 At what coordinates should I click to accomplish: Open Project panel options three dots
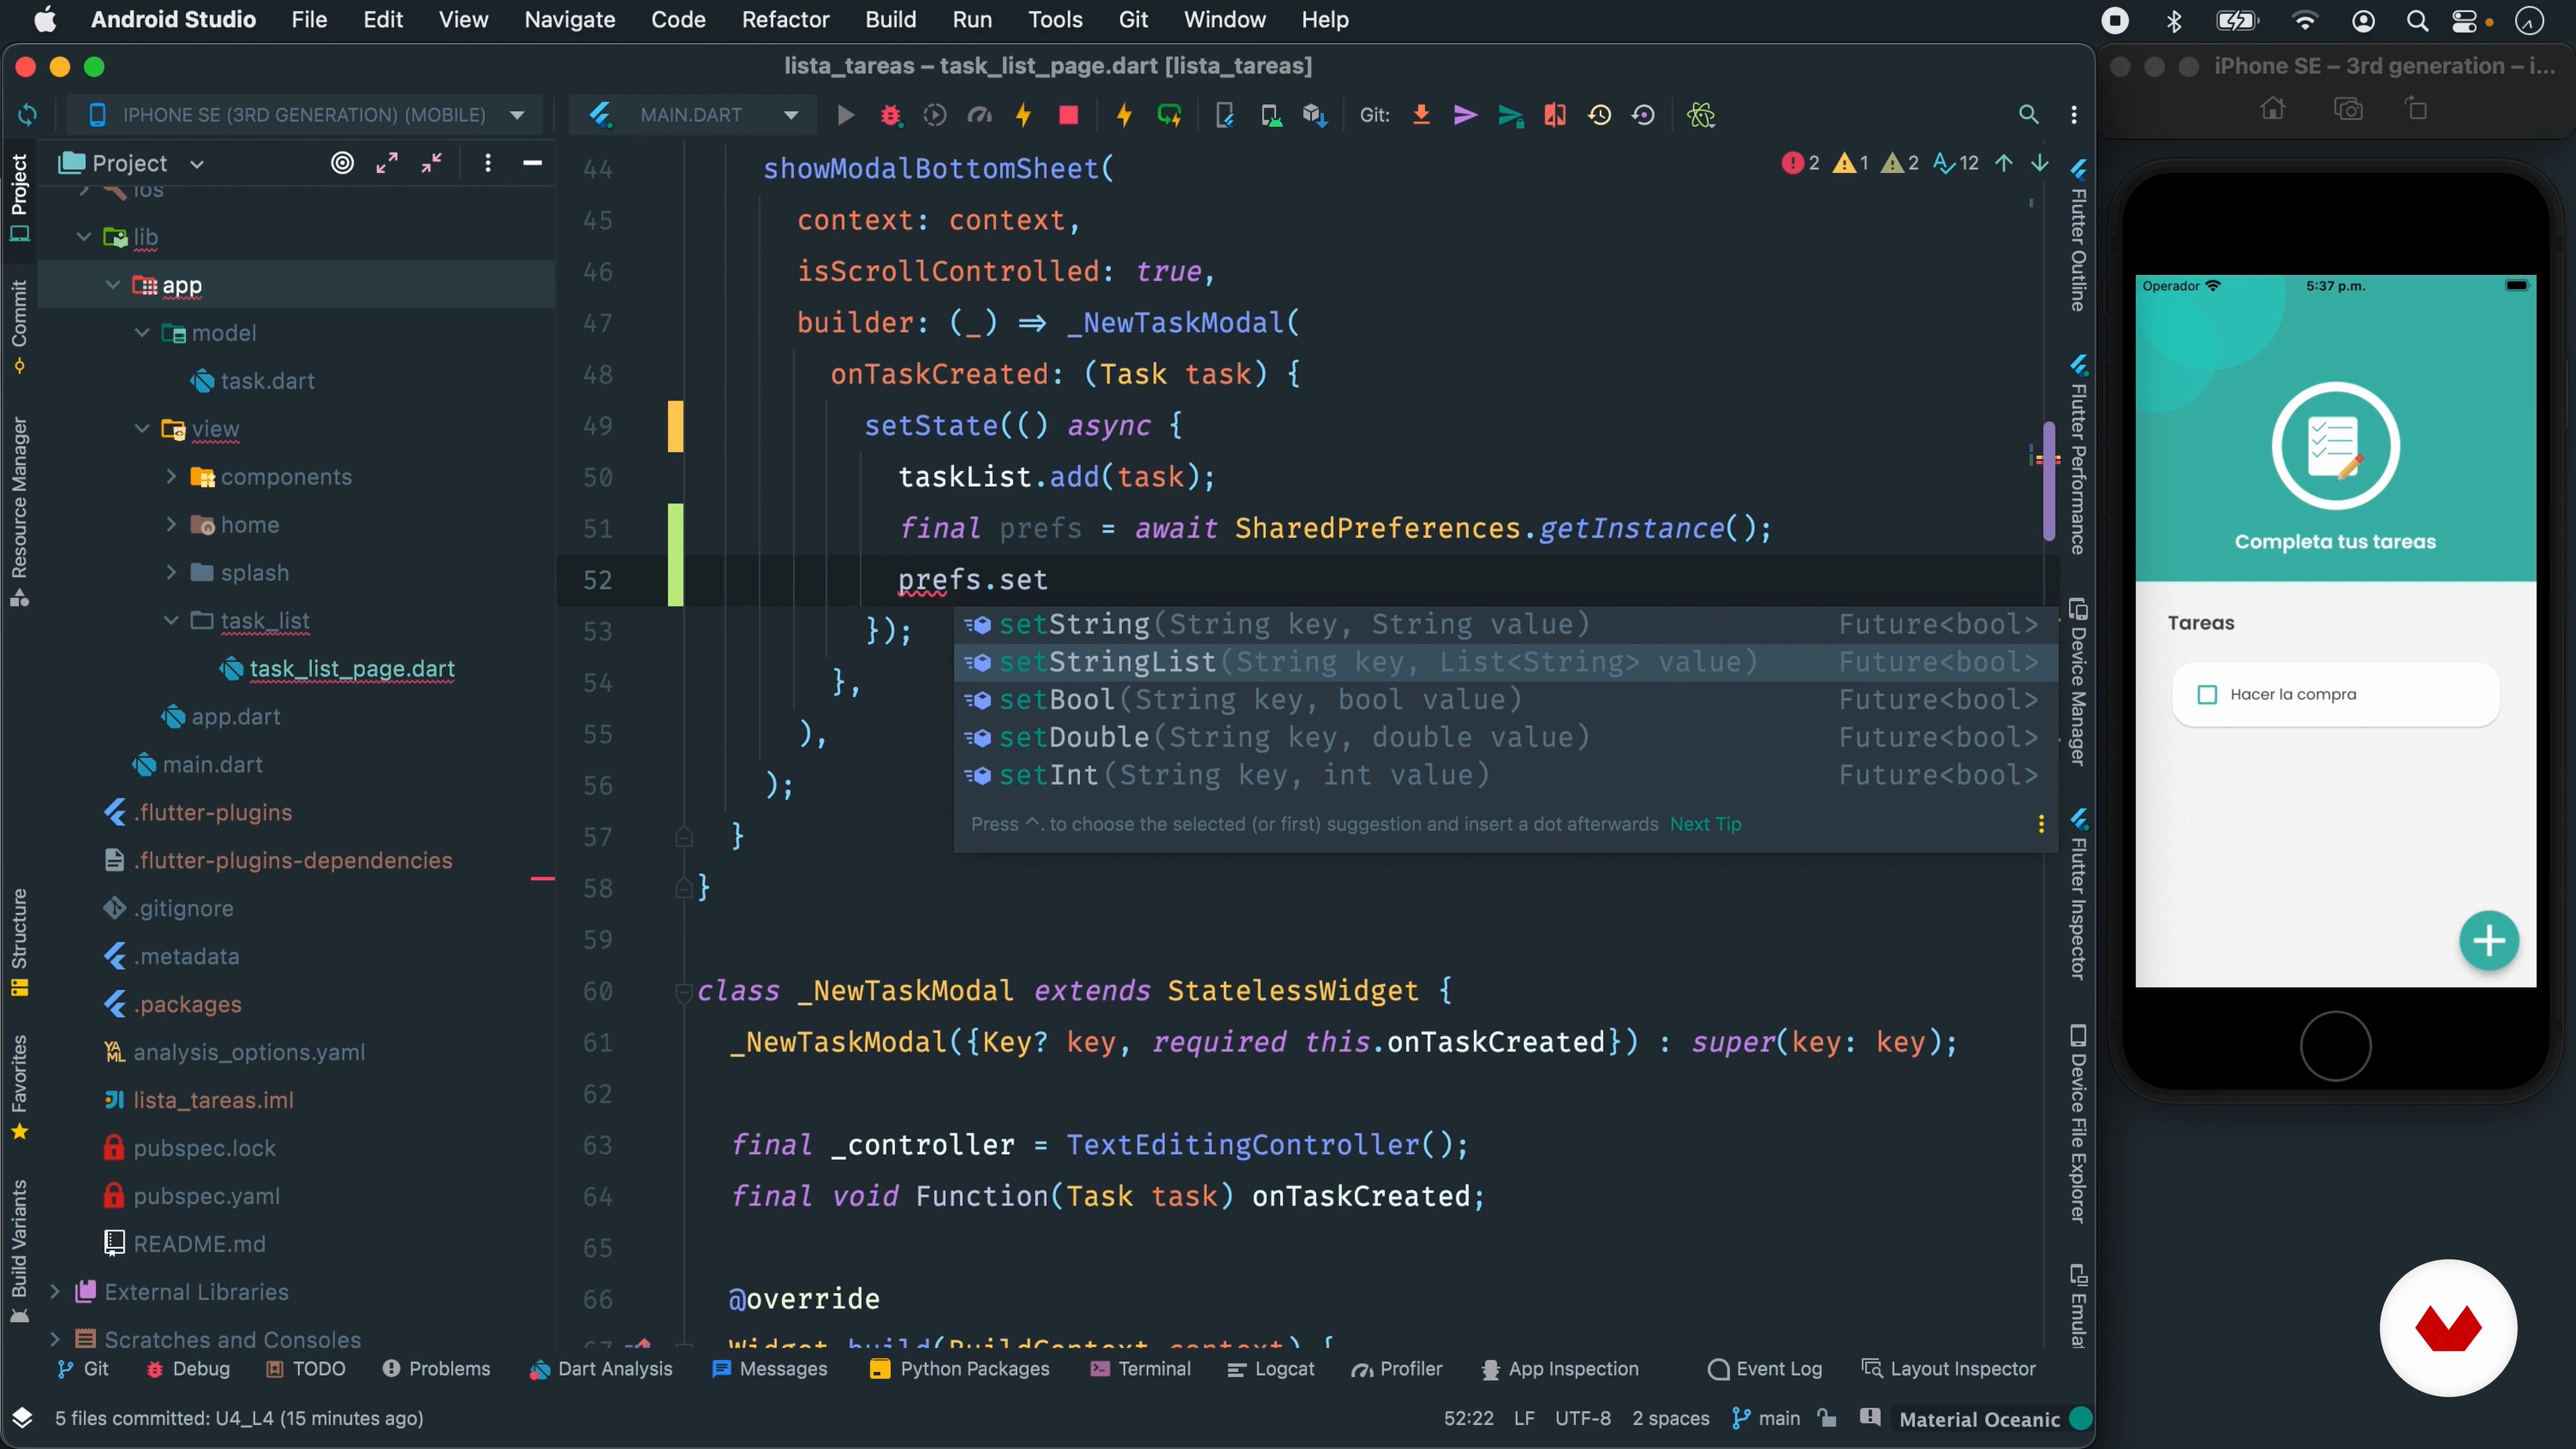(488, 163)
